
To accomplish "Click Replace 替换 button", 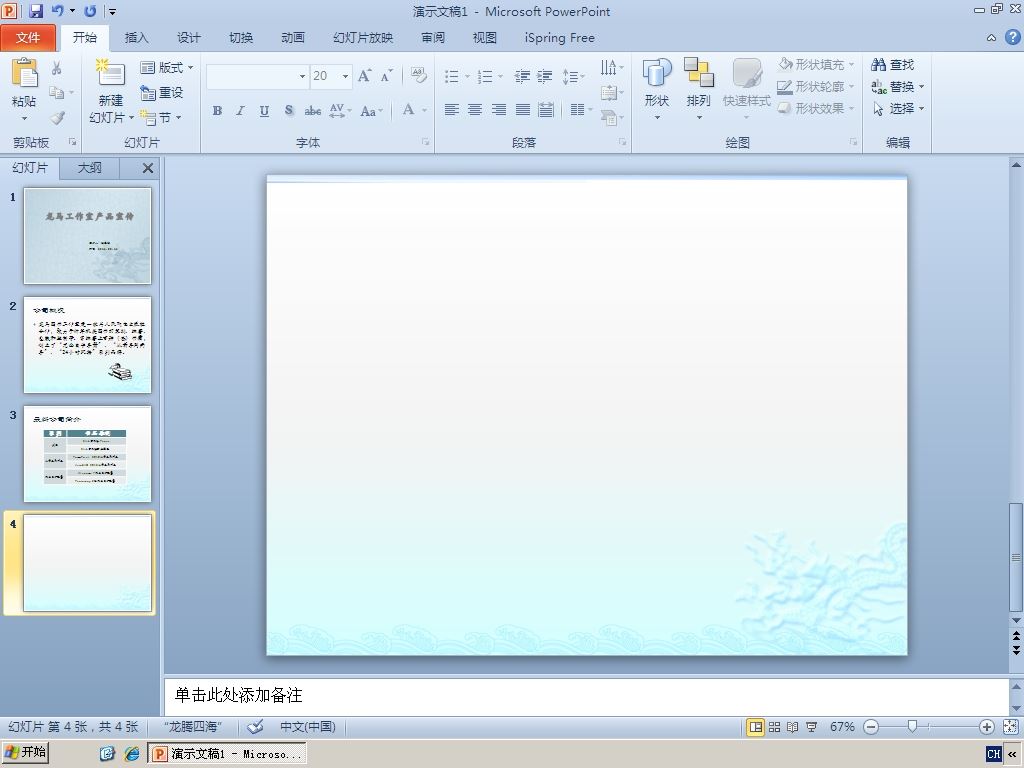I will pyautogui.click(x=898, y=87).
